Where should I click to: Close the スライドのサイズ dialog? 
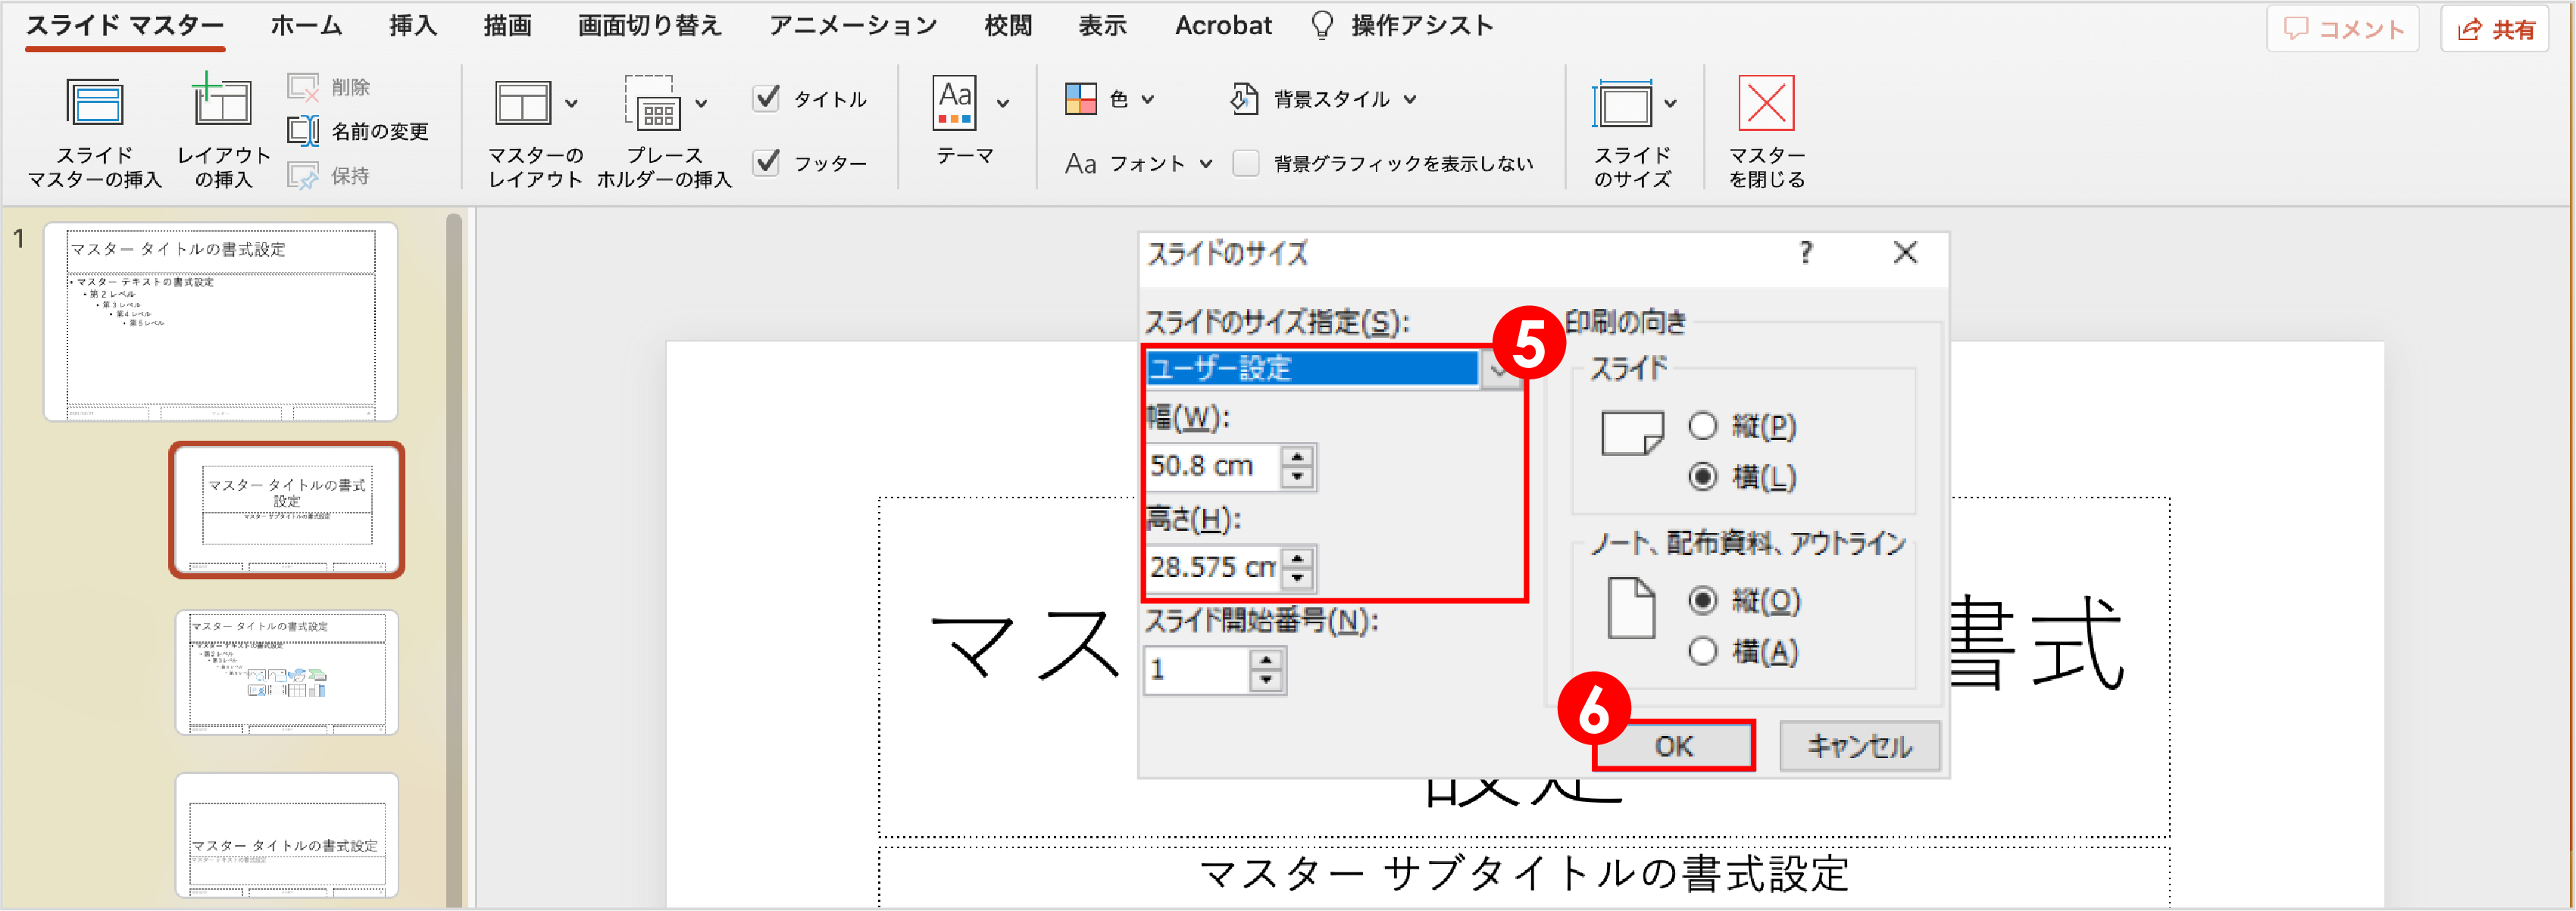click(1905, 252)
